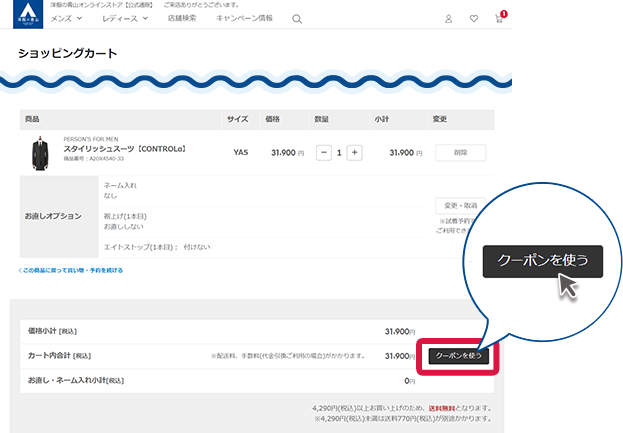Click the 削除 button for the suit
The height and width of the screenshot is (433, 623).
pos(460,153)
